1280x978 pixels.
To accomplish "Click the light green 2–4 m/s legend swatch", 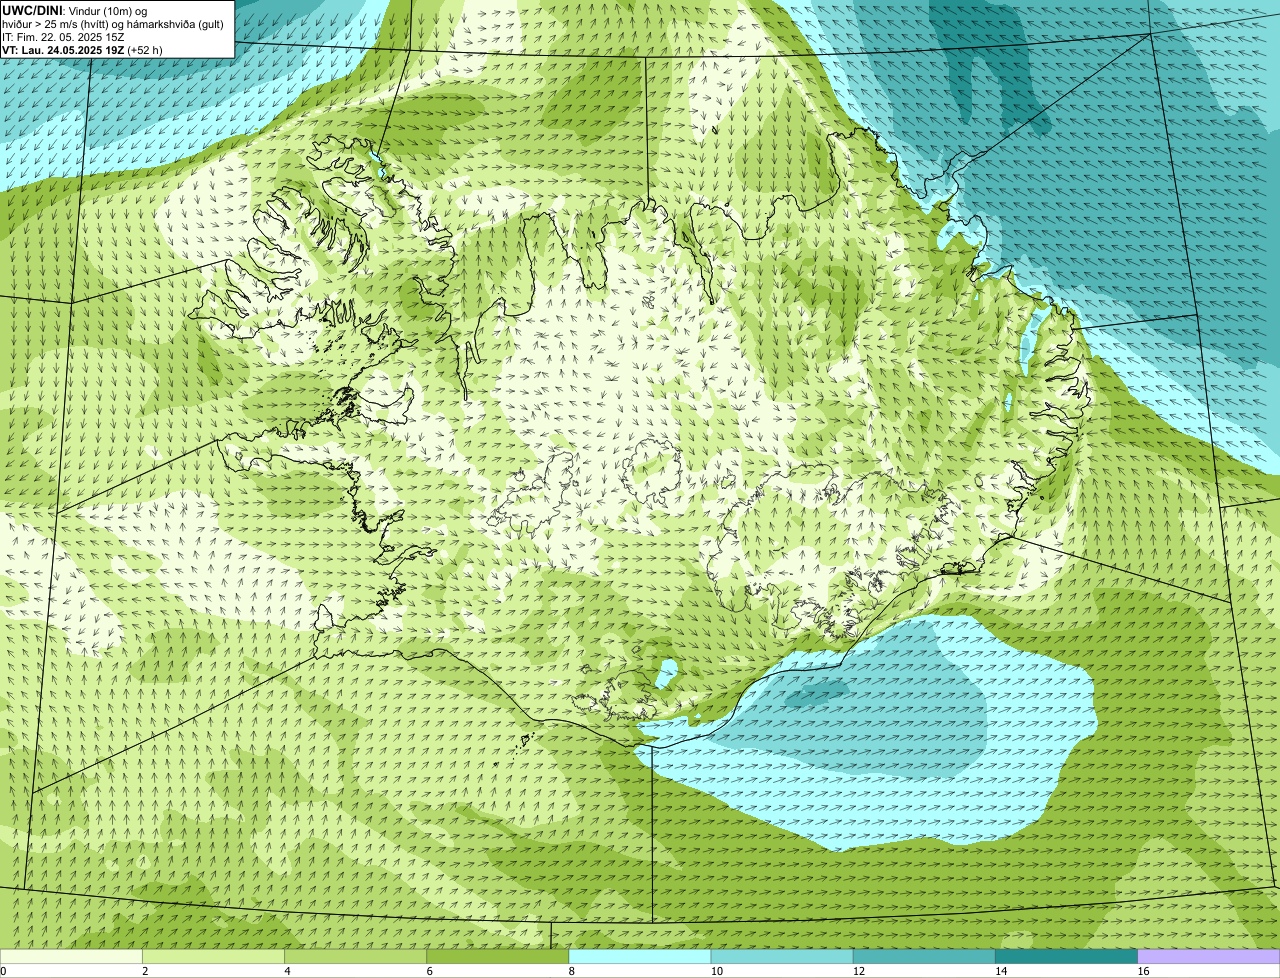I will point(213,956).
